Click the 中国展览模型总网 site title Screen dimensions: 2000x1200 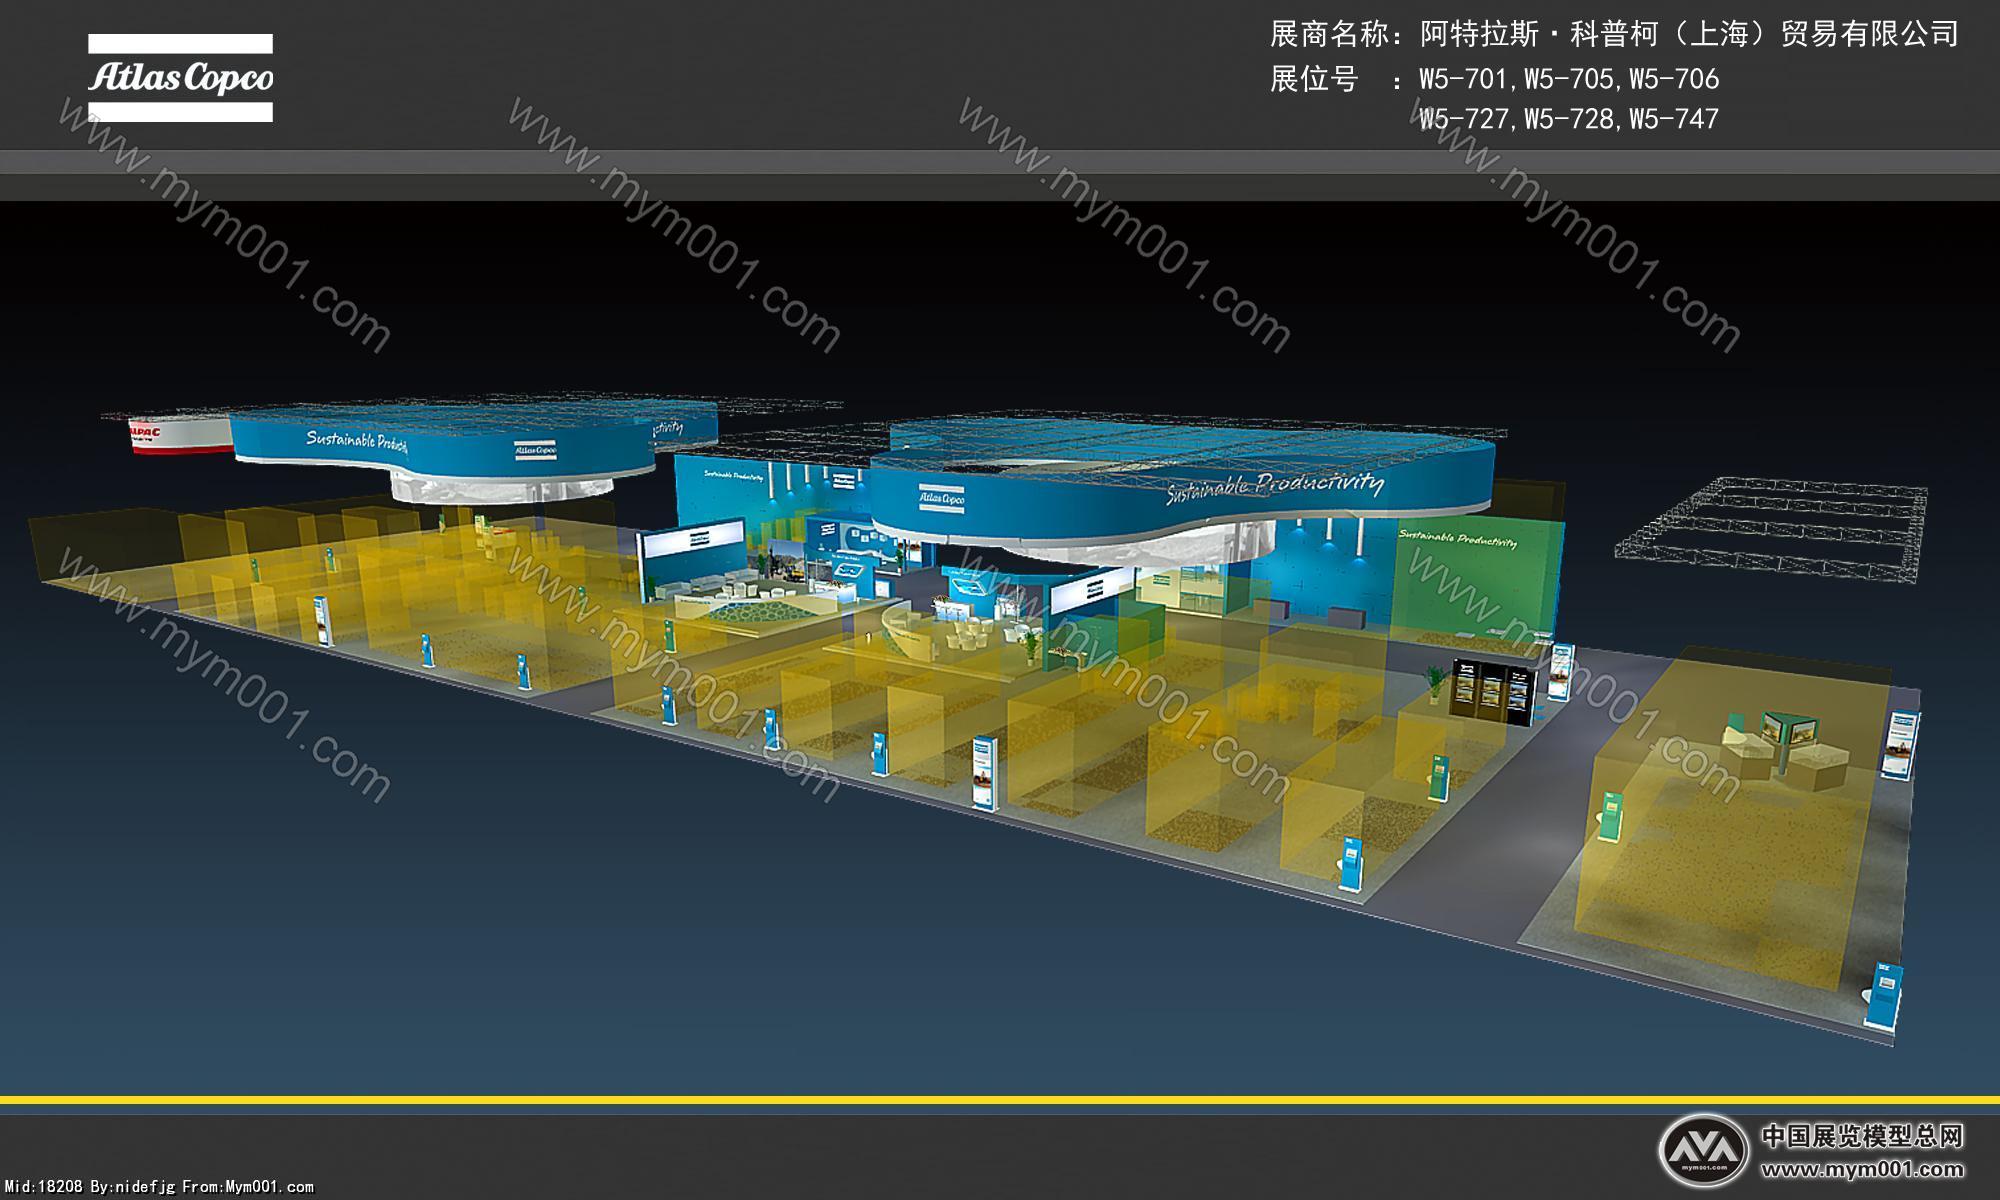coord(1862,1136)
